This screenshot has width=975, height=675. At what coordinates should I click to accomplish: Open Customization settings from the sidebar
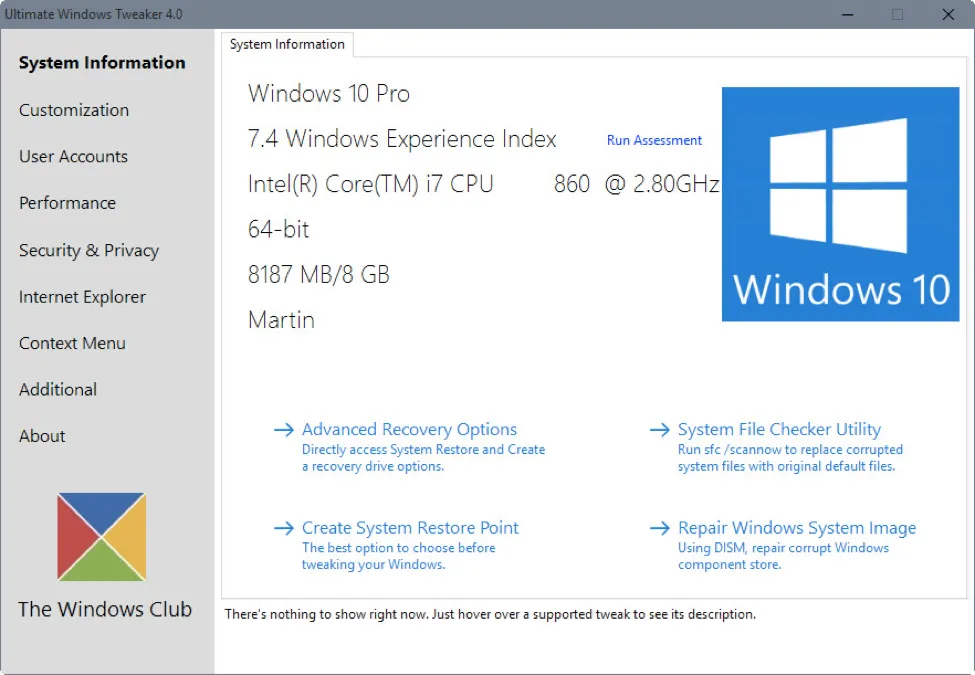pyautogui.click(x=73, y=110)
